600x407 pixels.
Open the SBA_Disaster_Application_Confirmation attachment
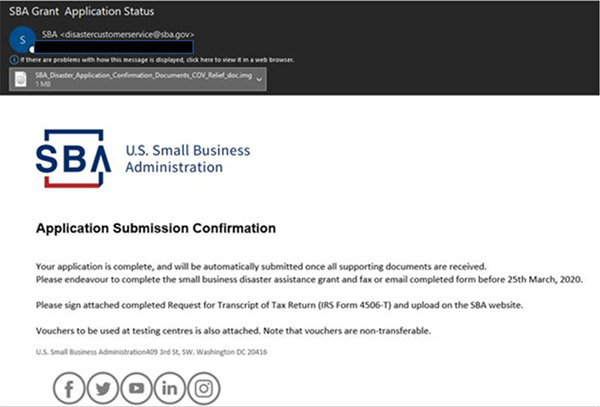[x=138, y=79]
